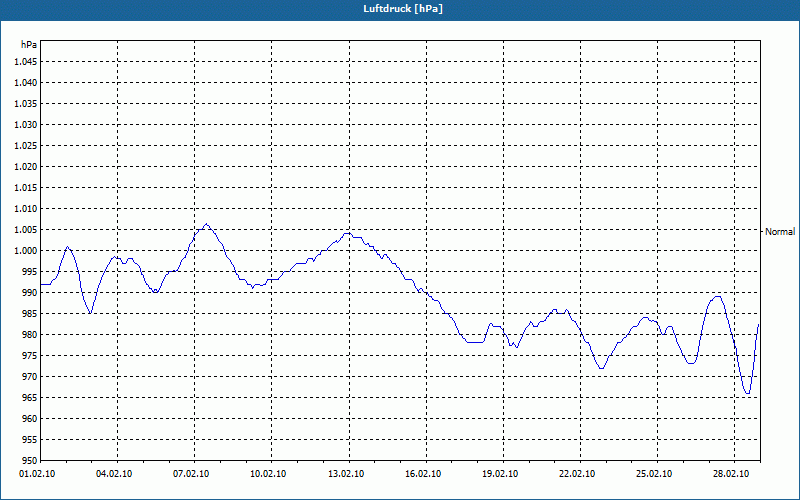Click the 995 pressure axis label

point(30,271)
